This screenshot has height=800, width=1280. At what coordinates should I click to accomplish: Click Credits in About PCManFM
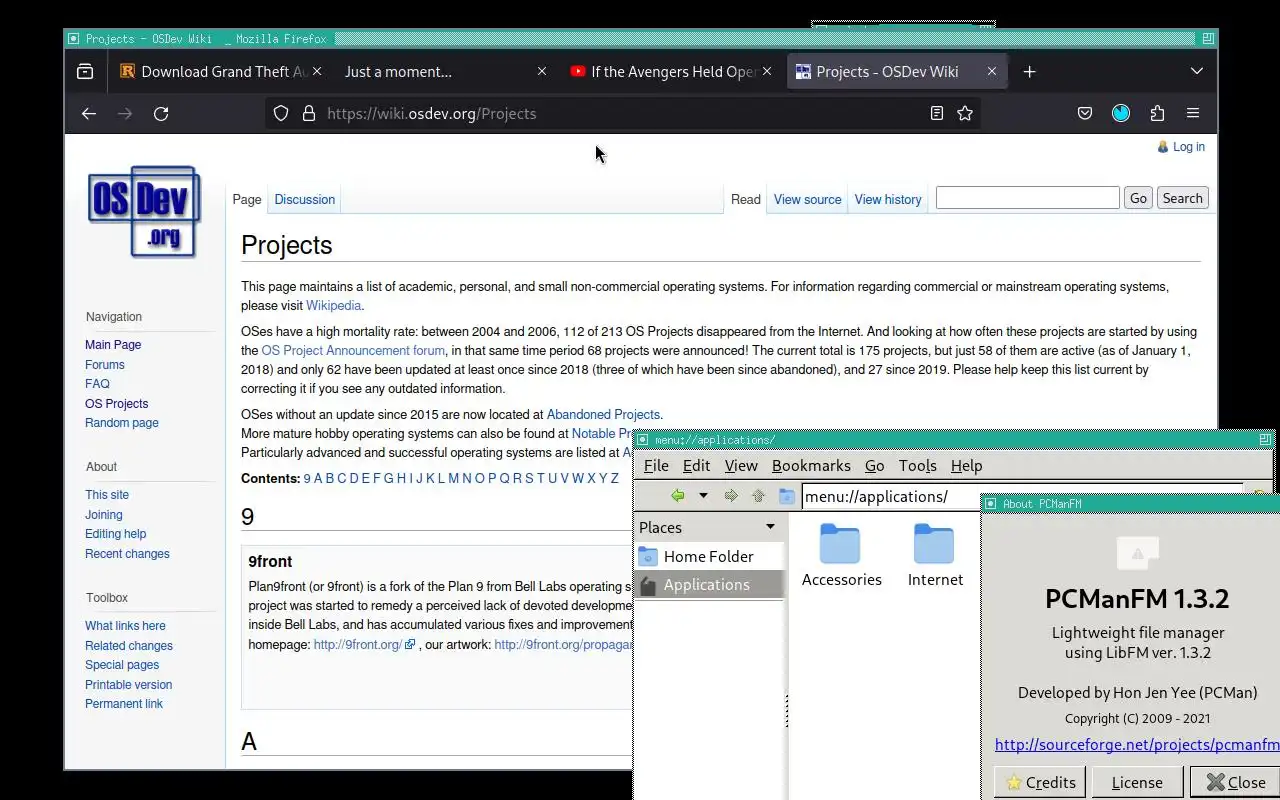1040,782
